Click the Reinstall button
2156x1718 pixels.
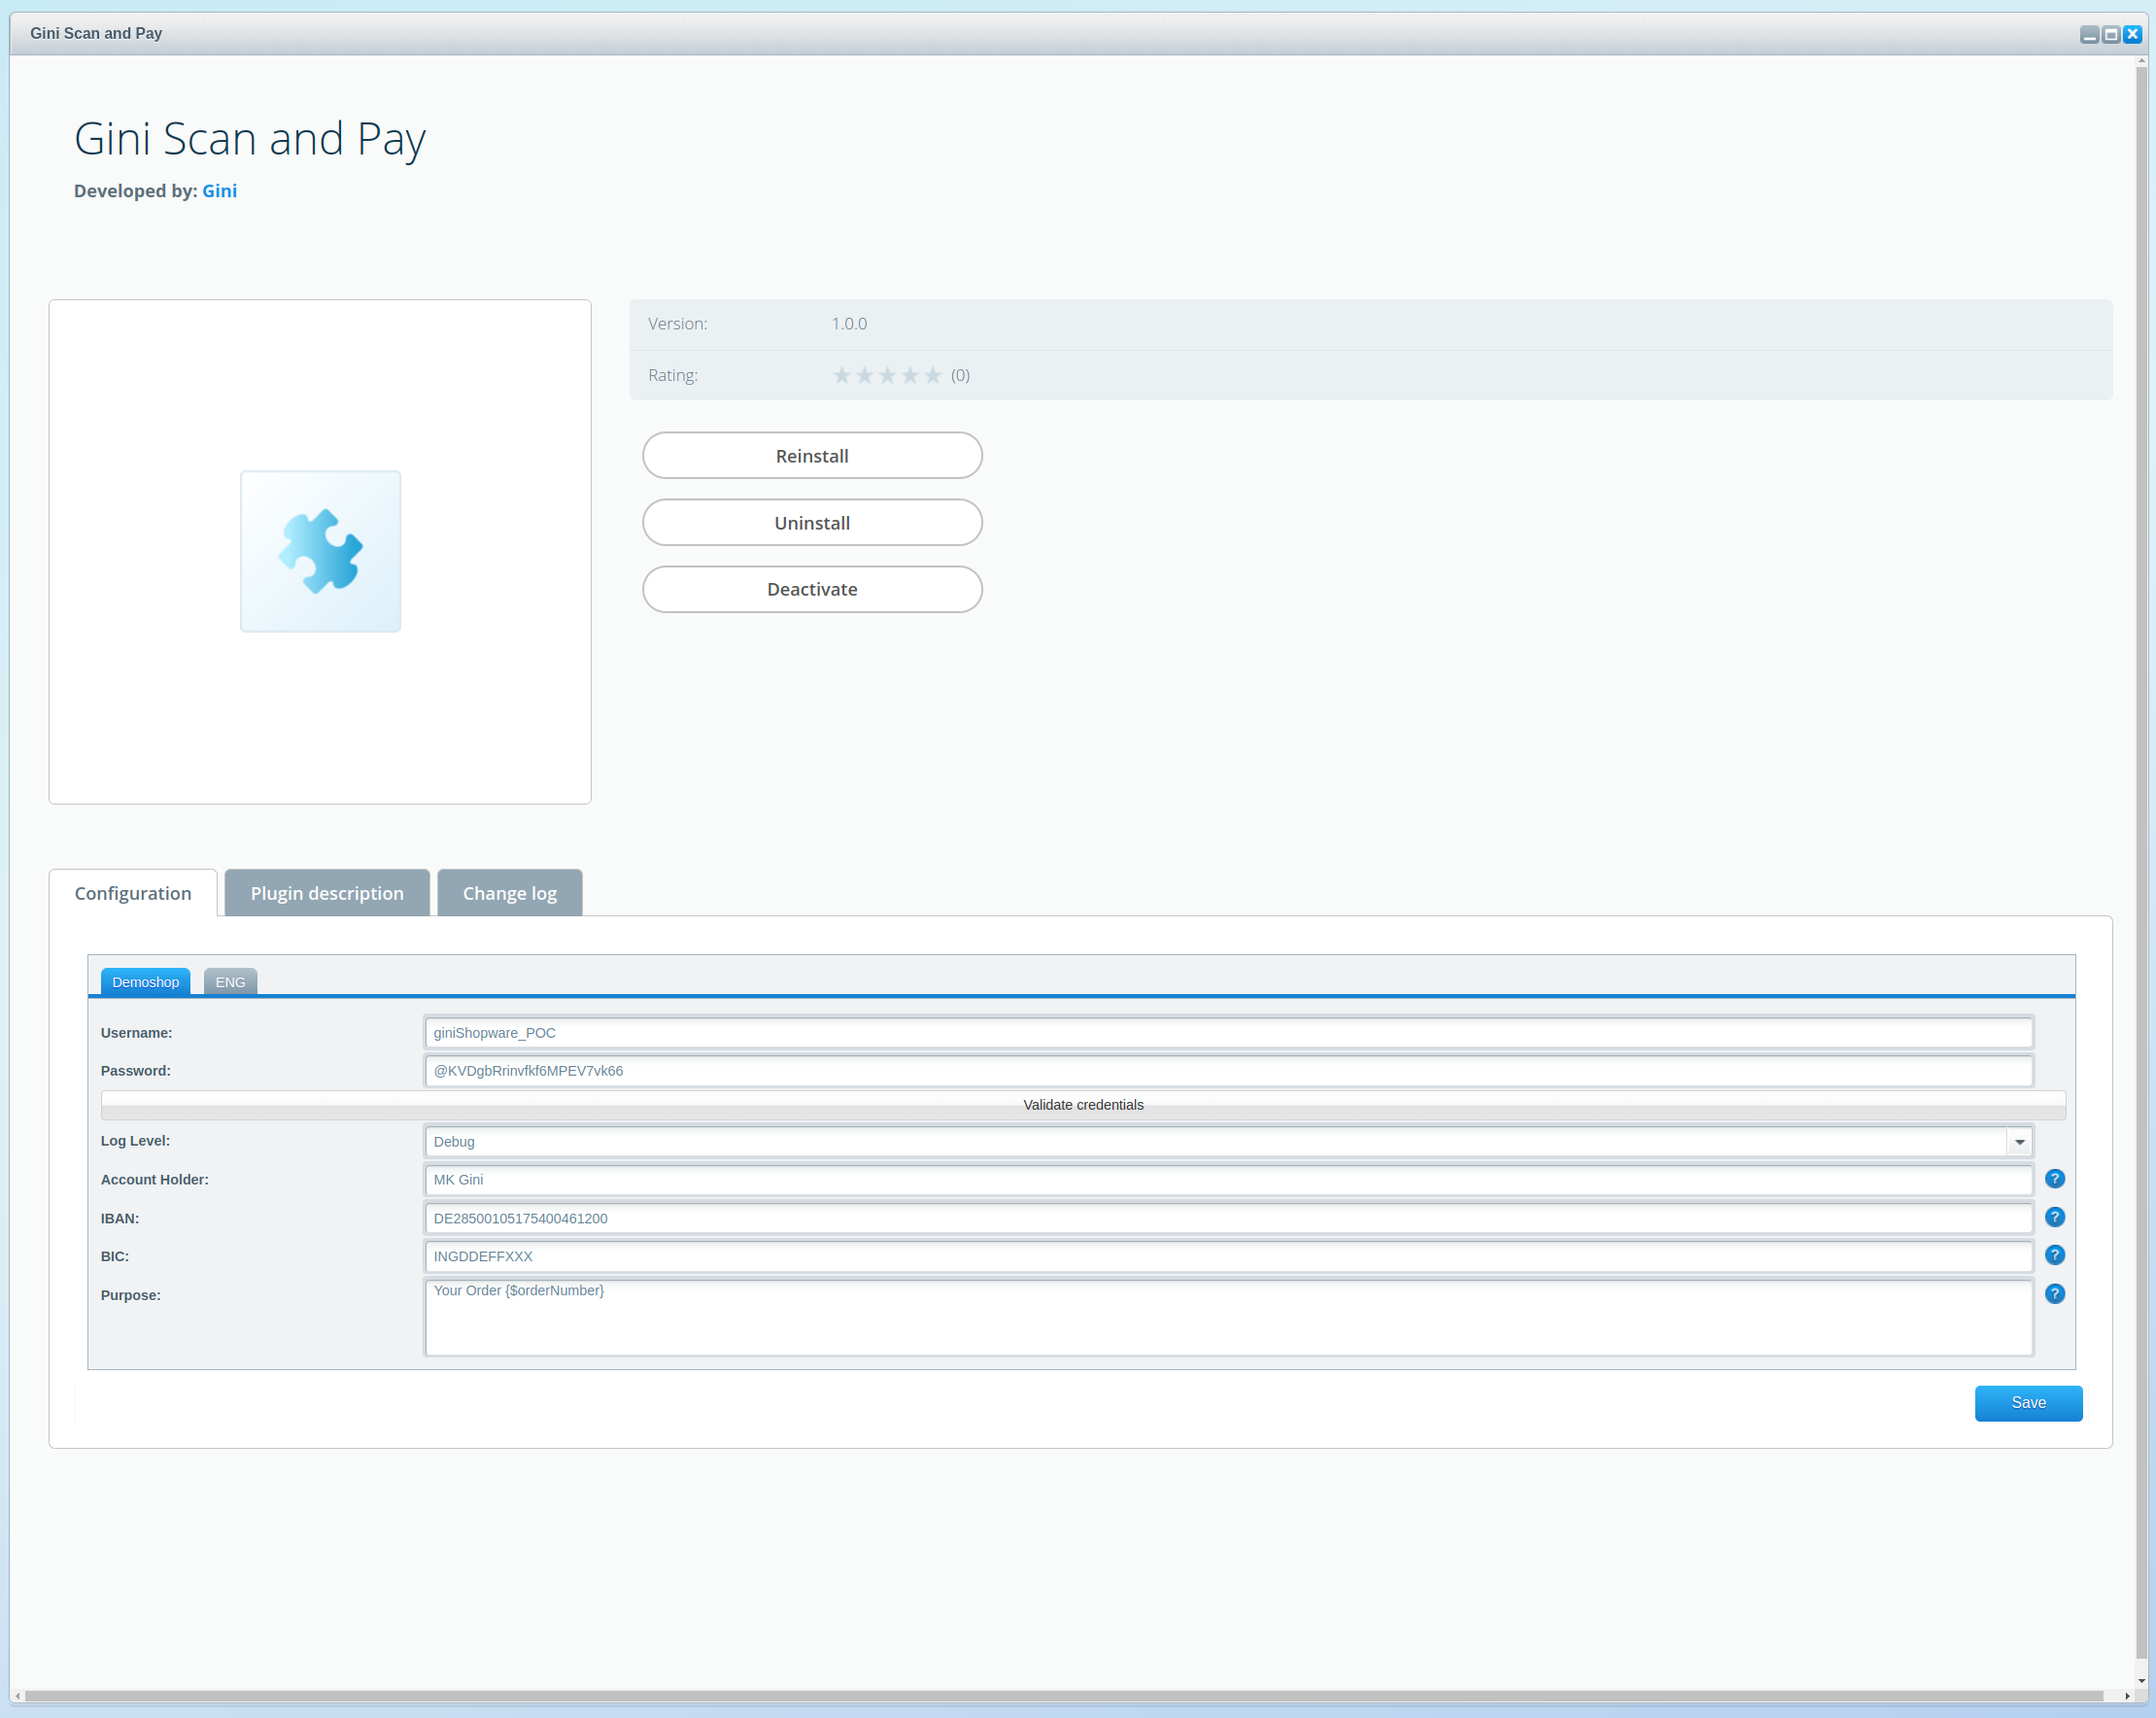point(812,456)
